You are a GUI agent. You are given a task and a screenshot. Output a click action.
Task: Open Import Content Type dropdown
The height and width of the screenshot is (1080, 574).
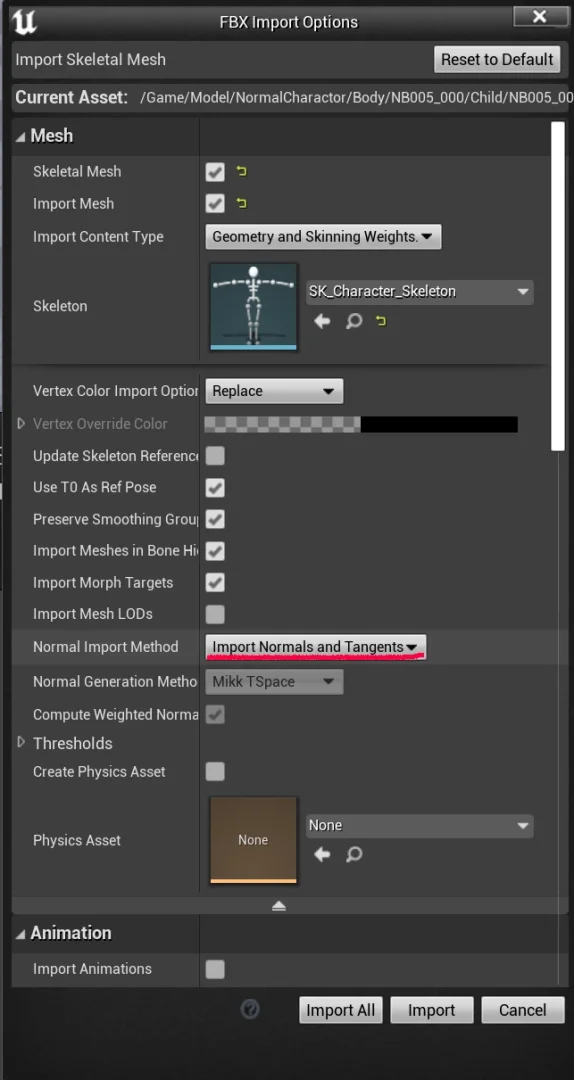click(322, 236)
